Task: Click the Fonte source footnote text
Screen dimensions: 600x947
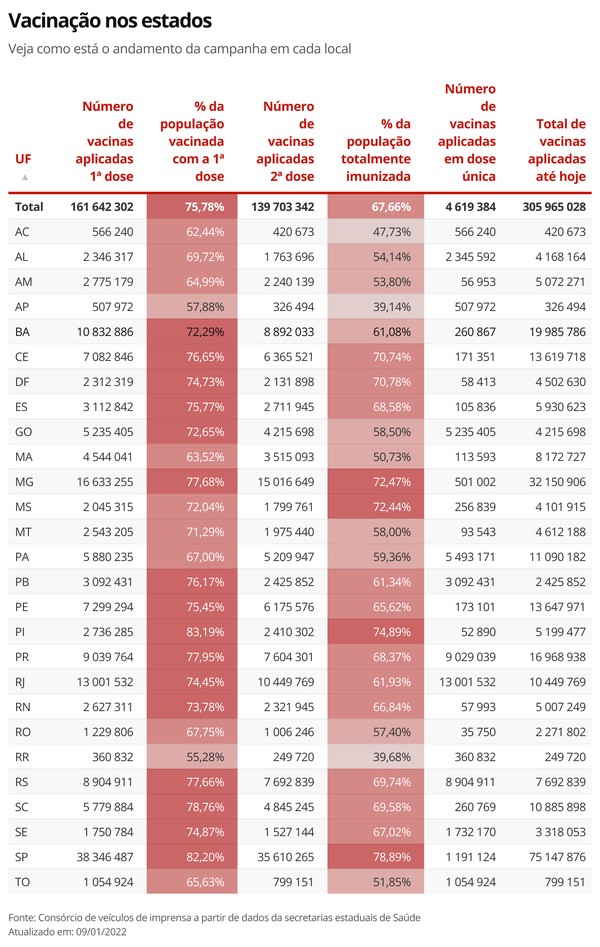Action: [214, 917]
